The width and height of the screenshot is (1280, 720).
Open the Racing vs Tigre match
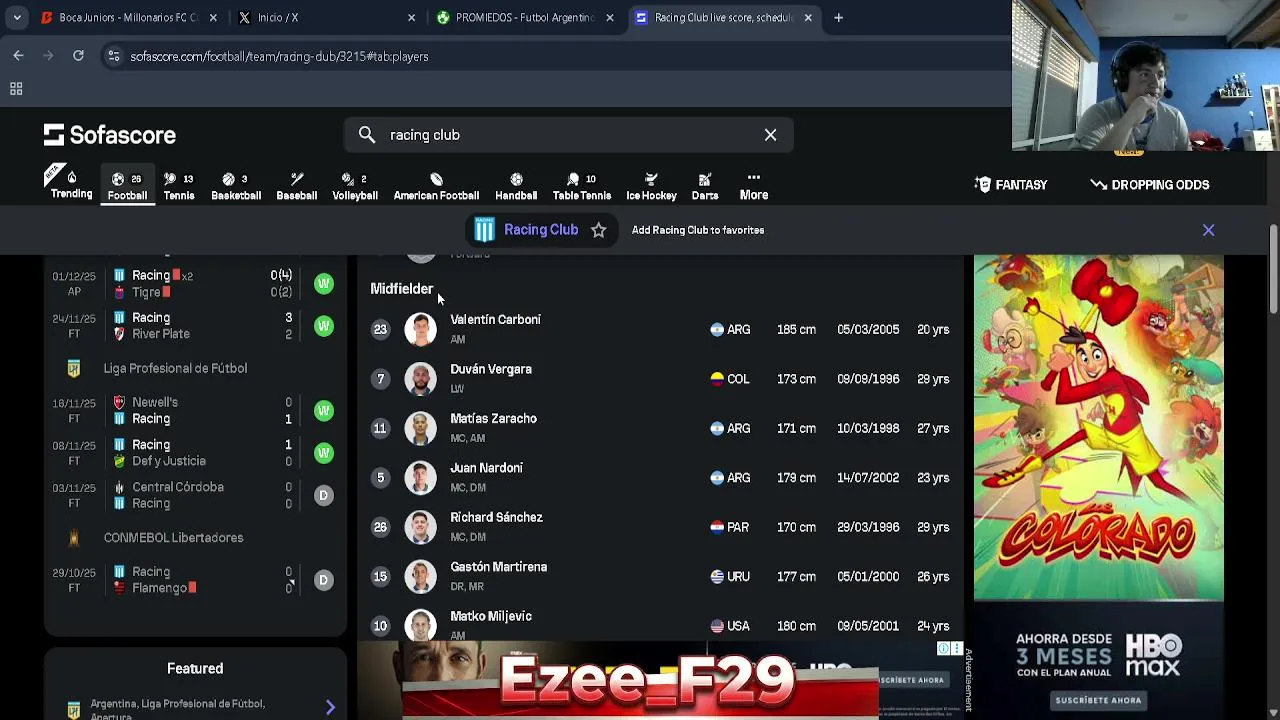tap(195, 283)
